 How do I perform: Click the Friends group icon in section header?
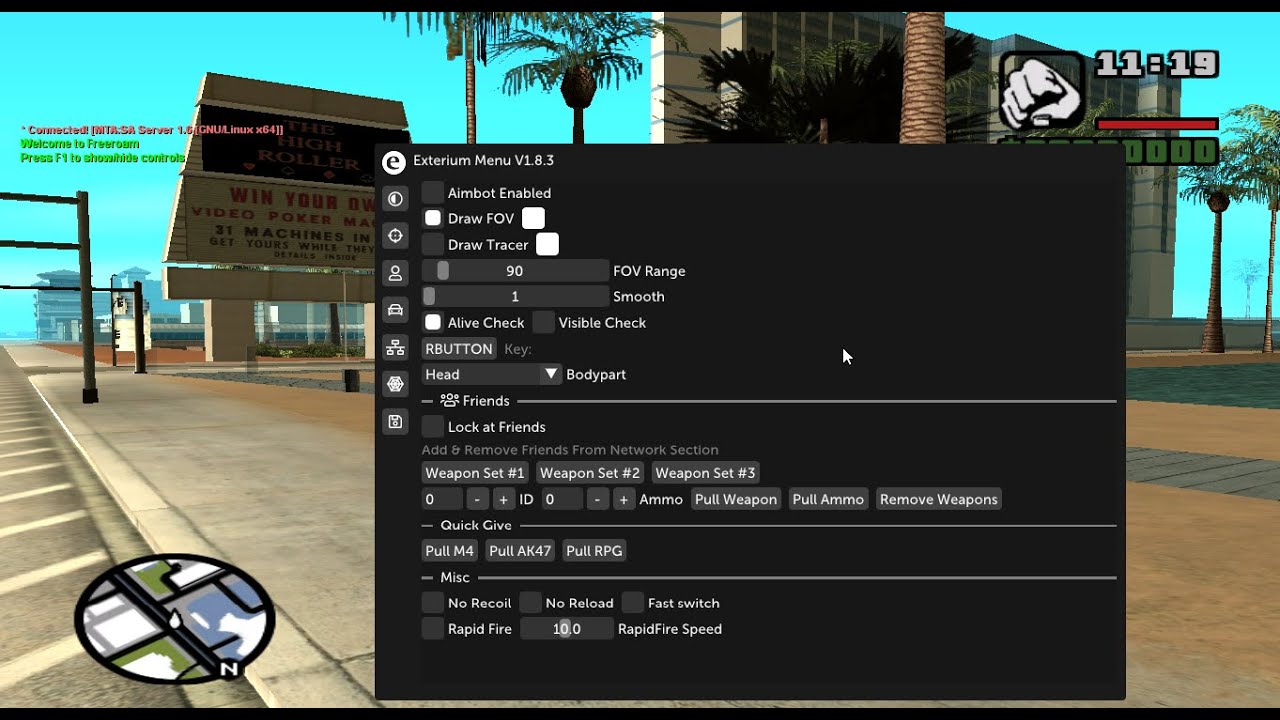tap(449, 400)
